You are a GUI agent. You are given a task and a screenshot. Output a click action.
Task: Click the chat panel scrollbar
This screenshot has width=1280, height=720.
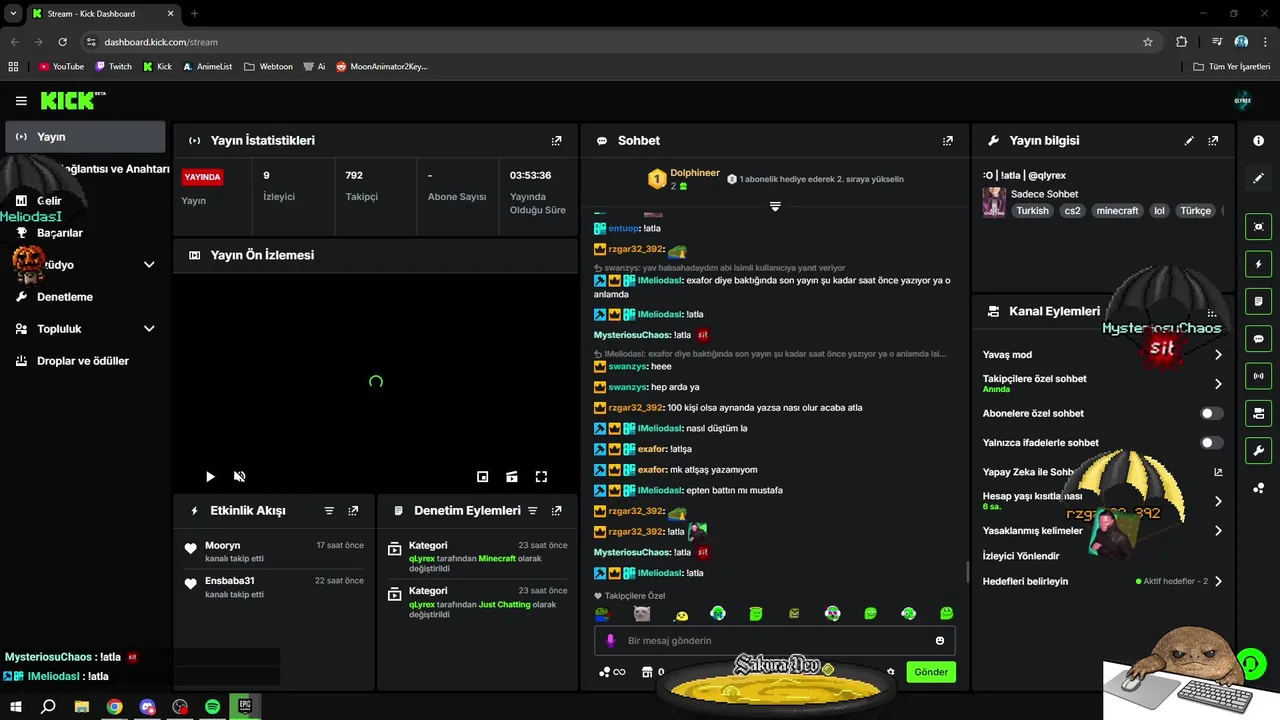[x=966, y=572]
